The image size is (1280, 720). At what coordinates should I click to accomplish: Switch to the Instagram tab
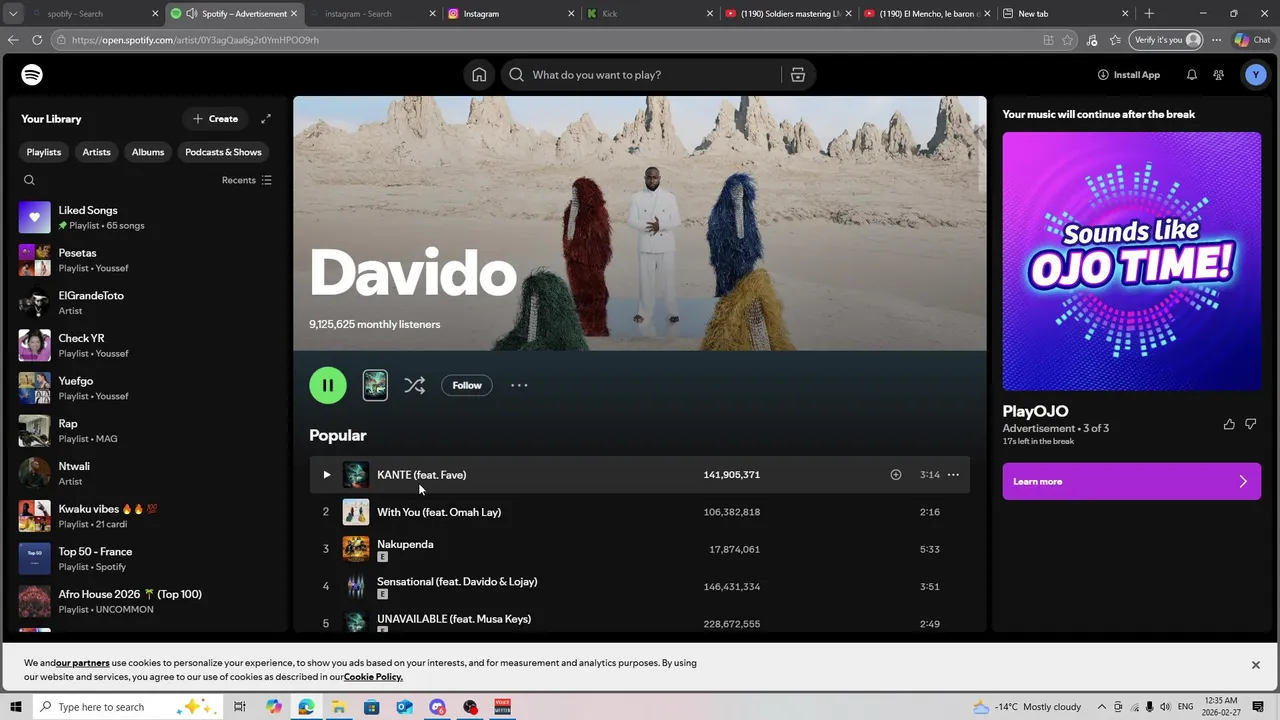coord(510,14)
